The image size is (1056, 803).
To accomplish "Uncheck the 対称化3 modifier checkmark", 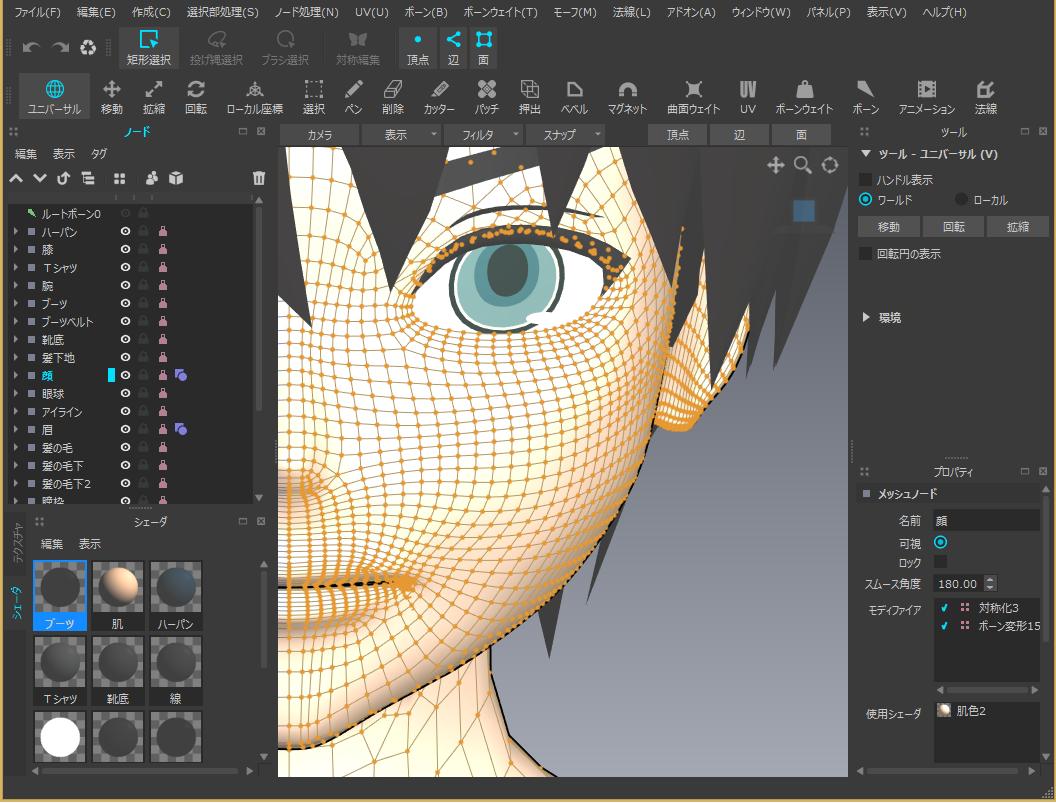I will [x=944, y=608].
